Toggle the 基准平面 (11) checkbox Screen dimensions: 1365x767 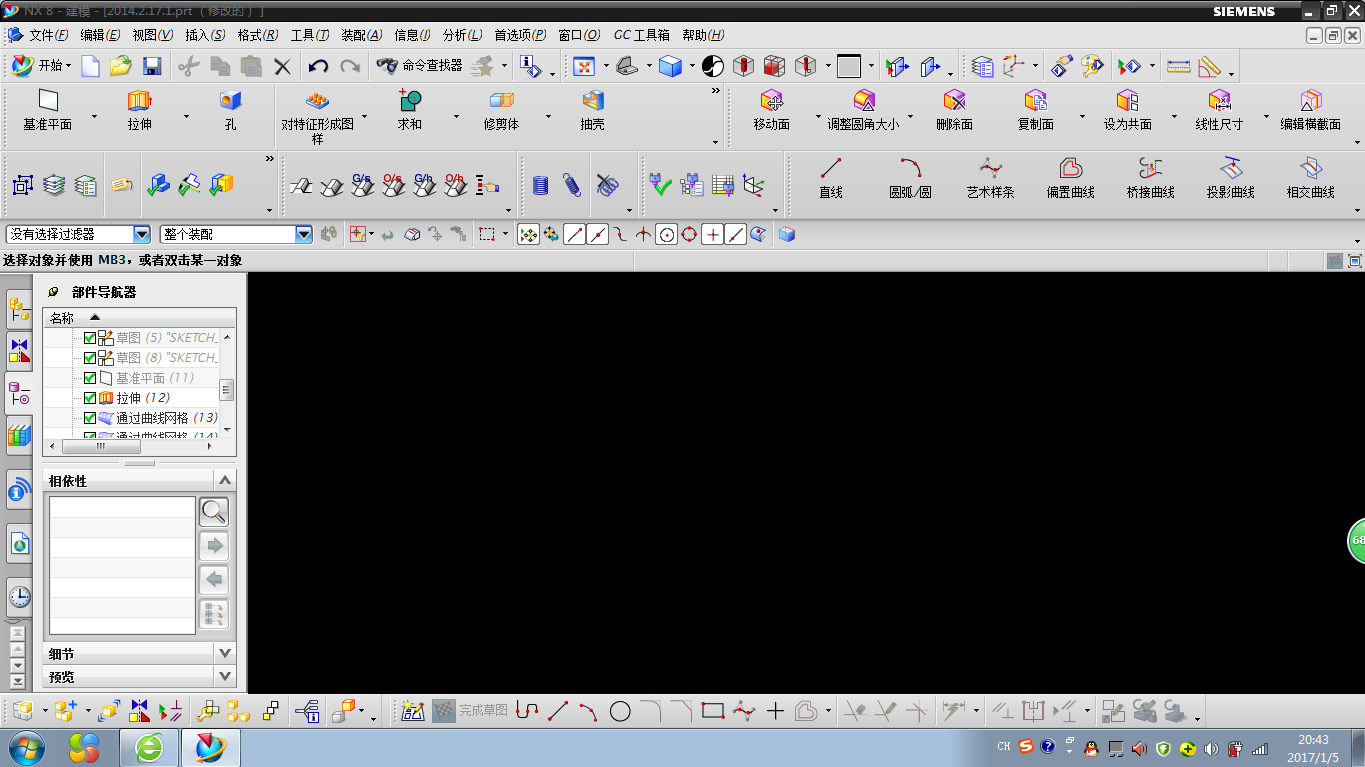click(x=90, y=378)
